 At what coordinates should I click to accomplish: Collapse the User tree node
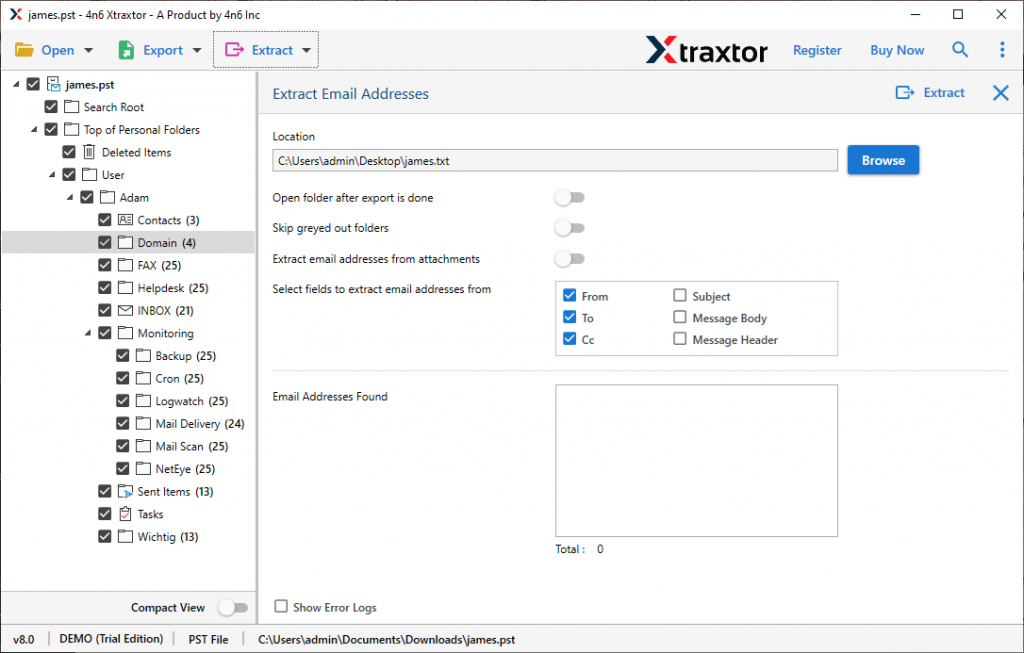point(52,174)
